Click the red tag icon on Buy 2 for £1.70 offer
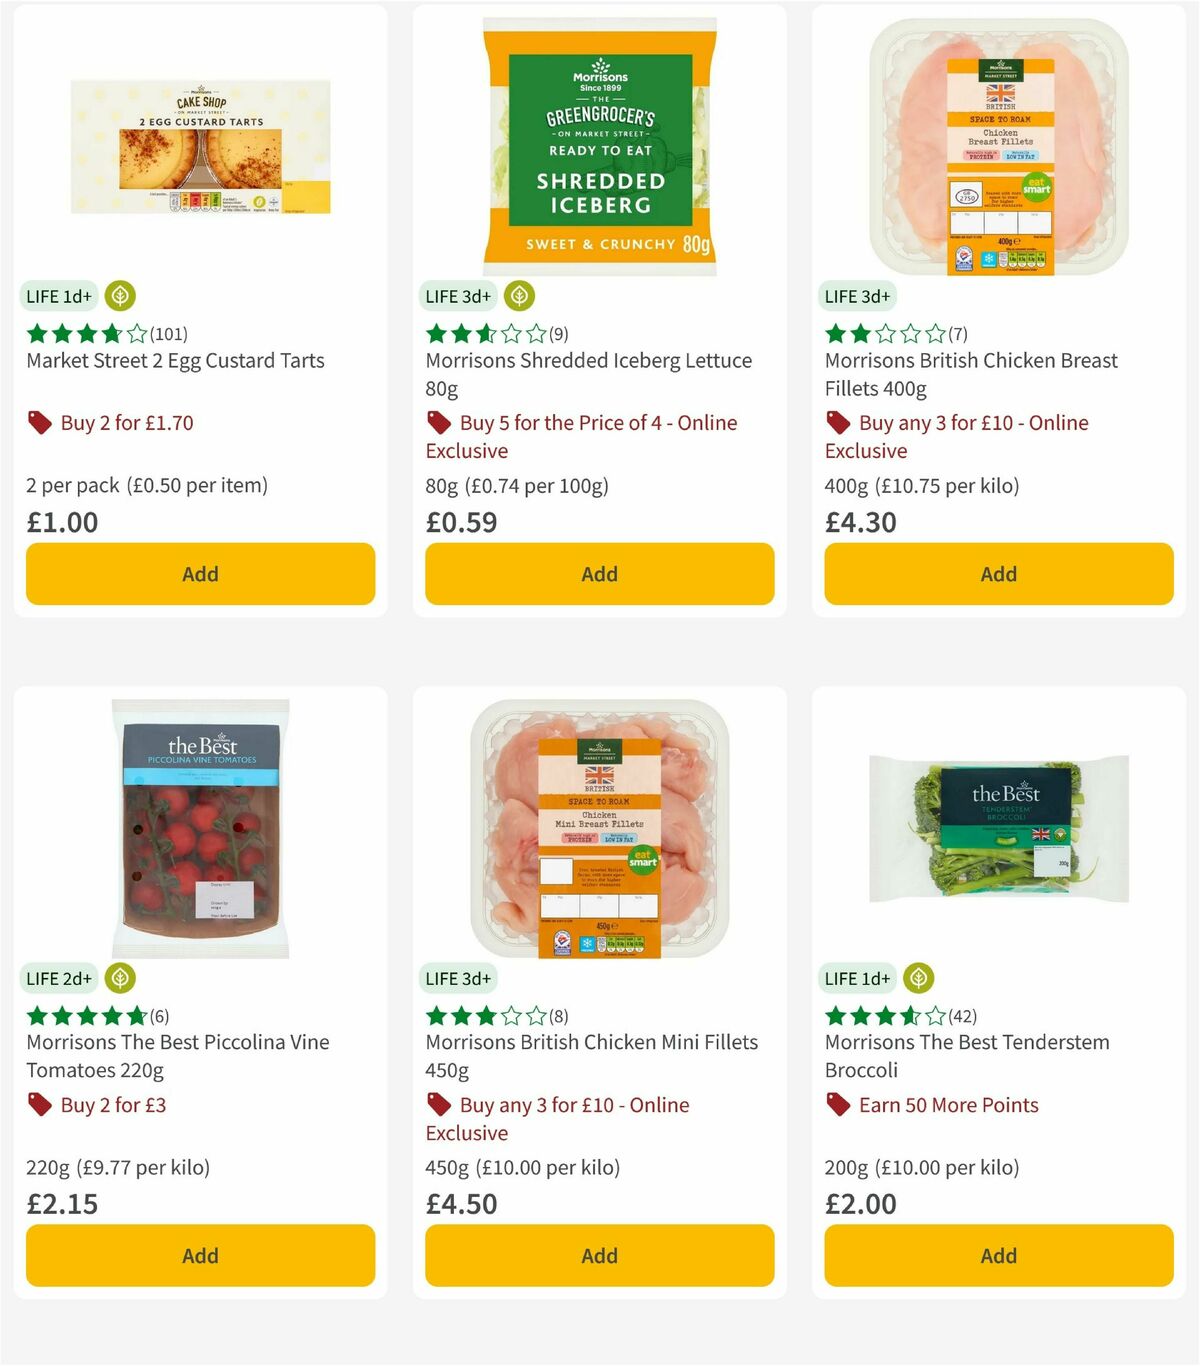 click(x=39, y=423)
